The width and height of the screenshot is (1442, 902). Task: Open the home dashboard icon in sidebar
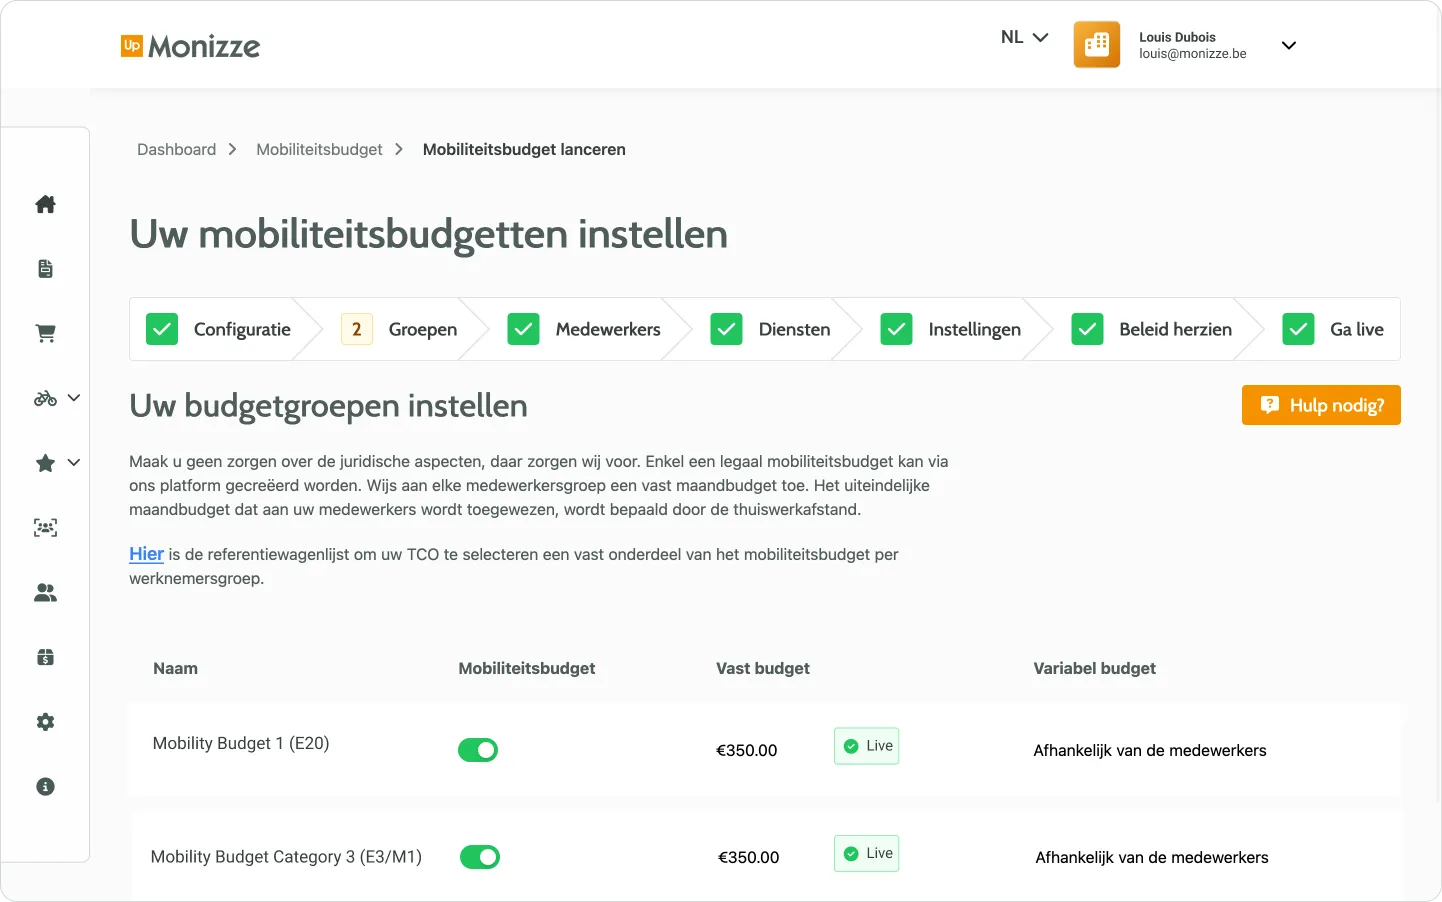[45, 204]
